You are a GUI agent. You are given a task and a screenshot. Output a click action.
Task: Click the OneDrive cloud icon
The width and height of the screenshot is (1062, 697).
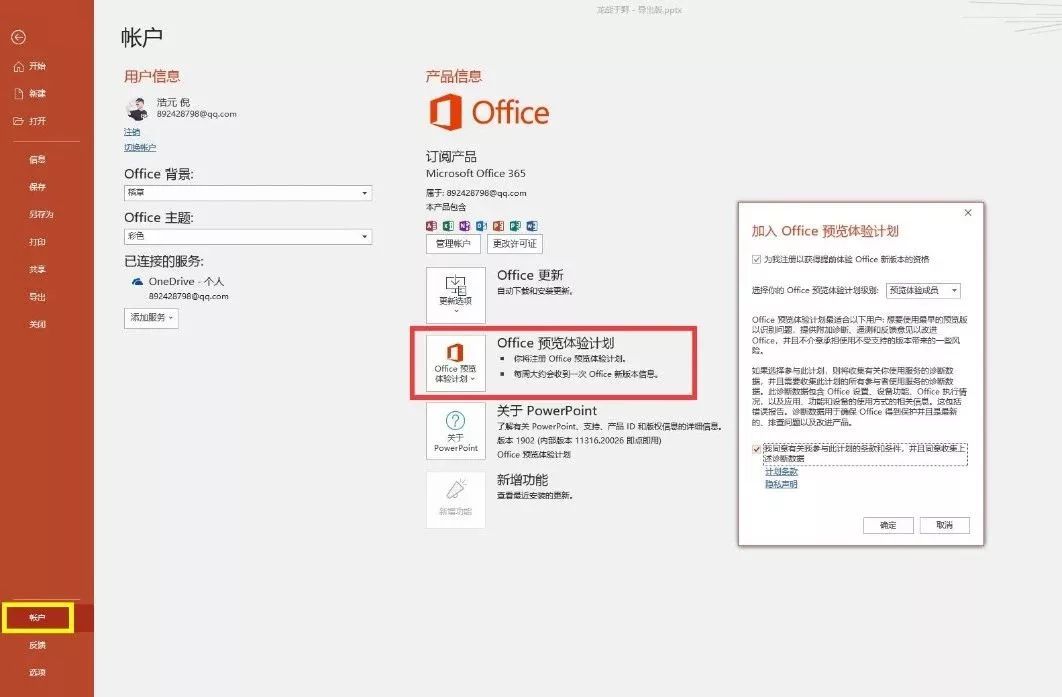(x=137, y=282)
